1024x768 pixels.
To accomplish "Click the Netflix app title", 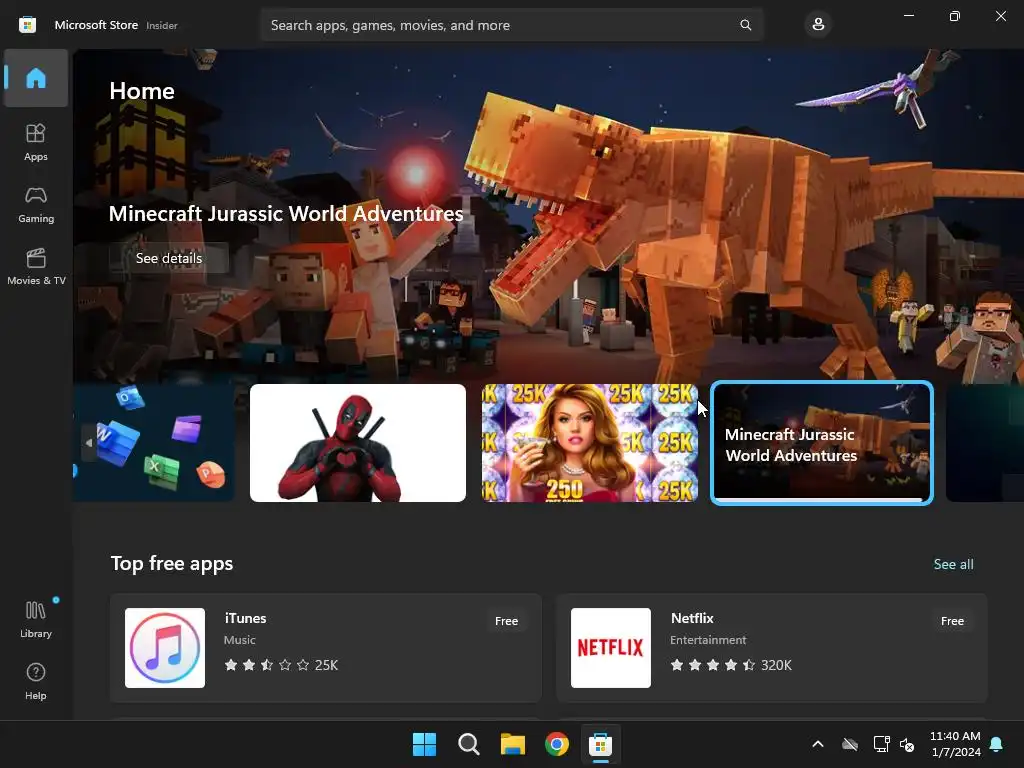I will (x=692, y=618).
